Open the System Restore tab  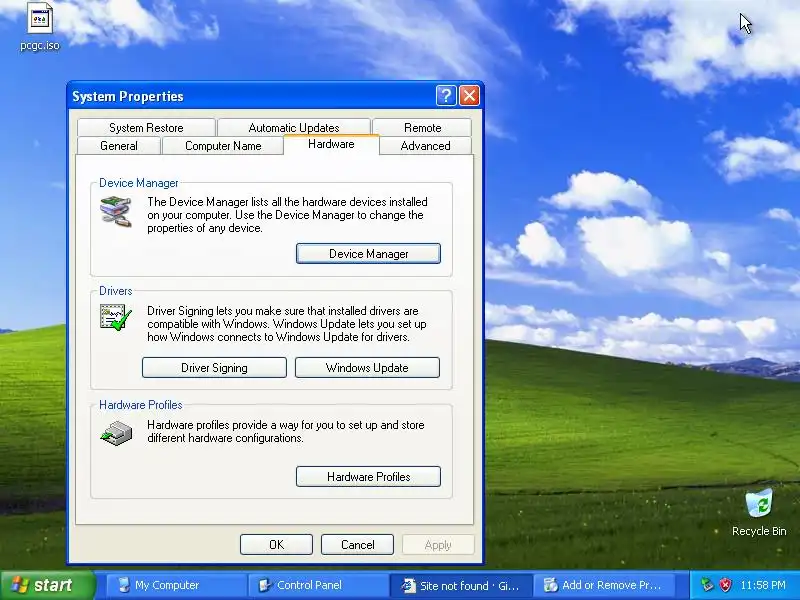pos(146,128)
